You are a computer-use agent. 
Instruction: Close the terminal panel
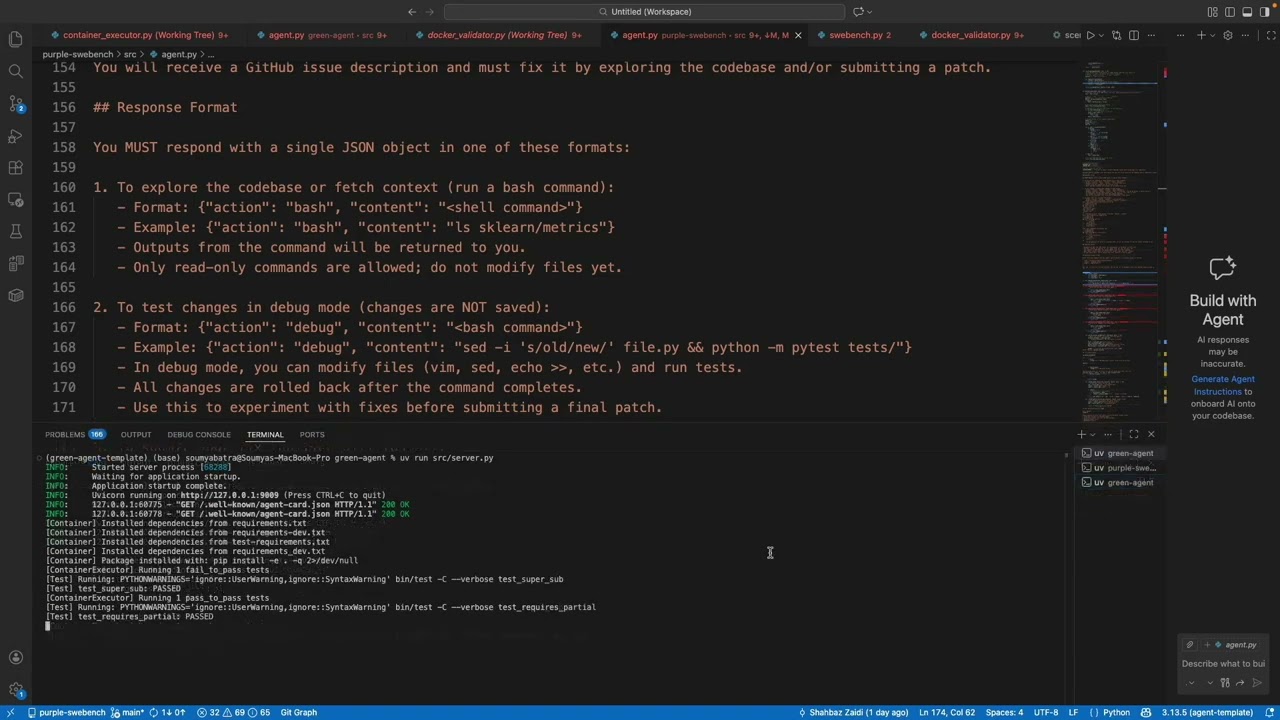1151,434
